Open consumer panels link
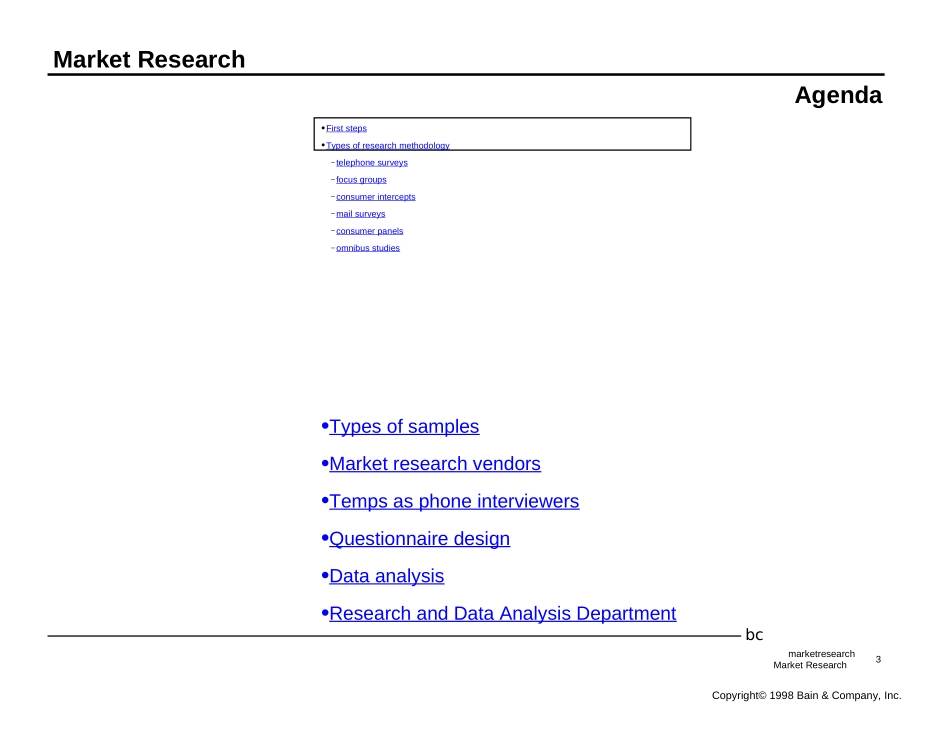950x735 pixels. click(370, 231)
